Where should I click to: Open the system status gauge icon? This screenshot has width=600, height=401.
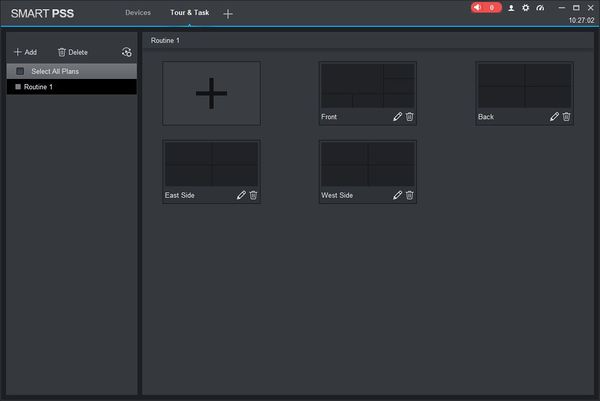[x=540, y=8]
